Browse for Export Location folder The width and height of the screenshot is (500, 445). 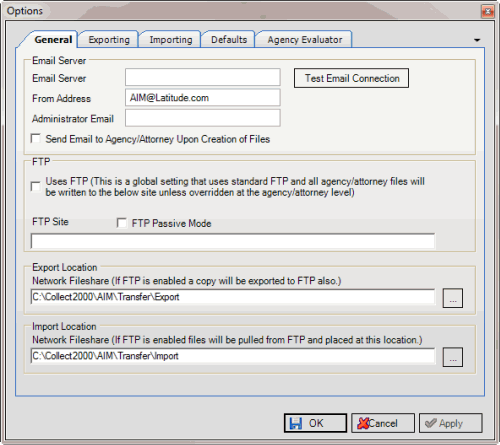click(x=453, y=298)
